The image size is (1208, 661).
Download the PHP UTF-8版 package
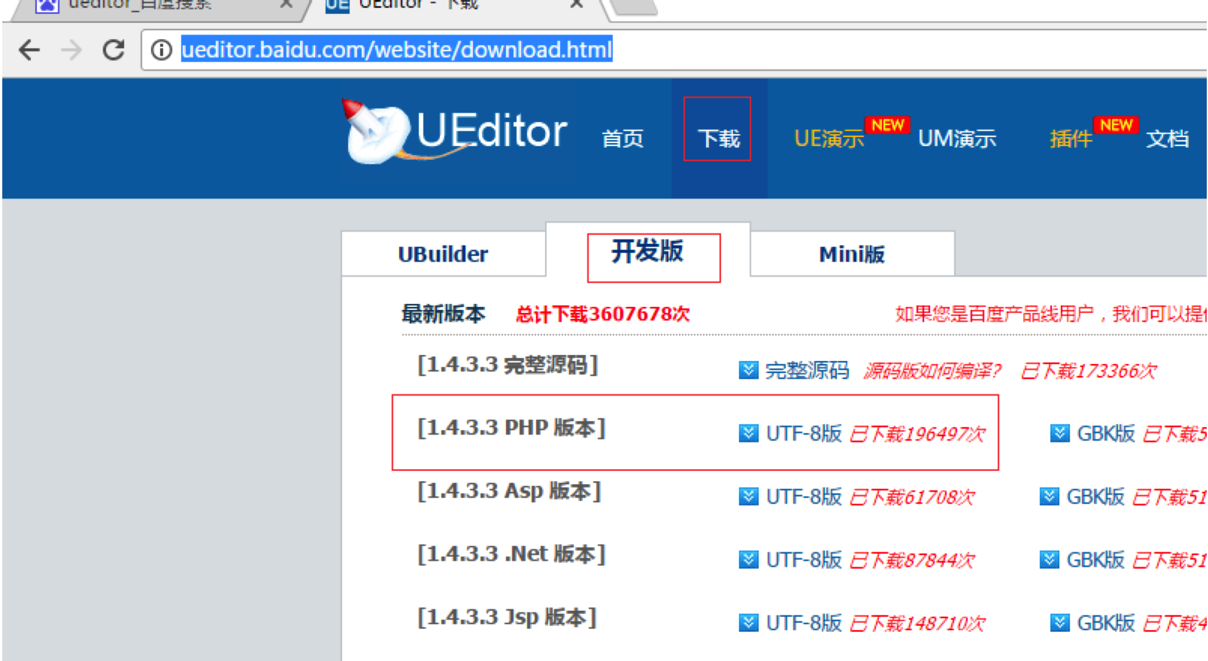coord(804,433)
